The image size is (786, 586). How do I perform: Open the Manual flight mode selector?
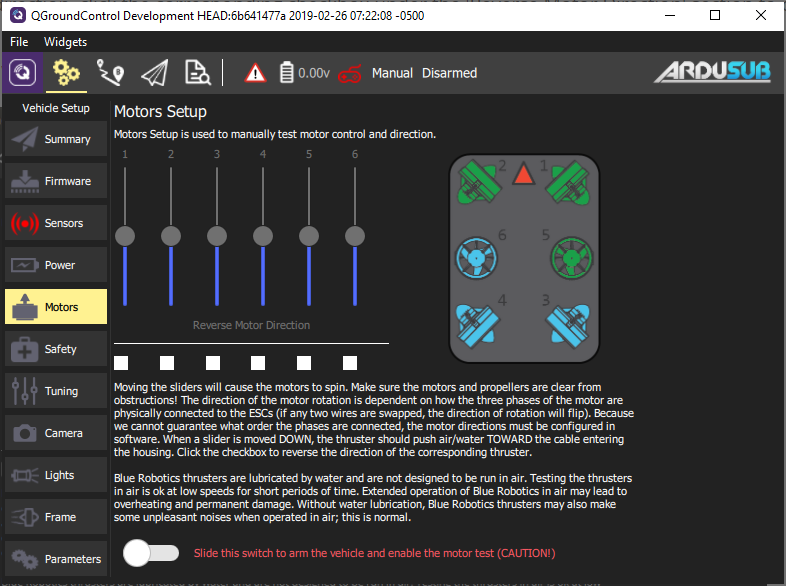tap(392, 73)
